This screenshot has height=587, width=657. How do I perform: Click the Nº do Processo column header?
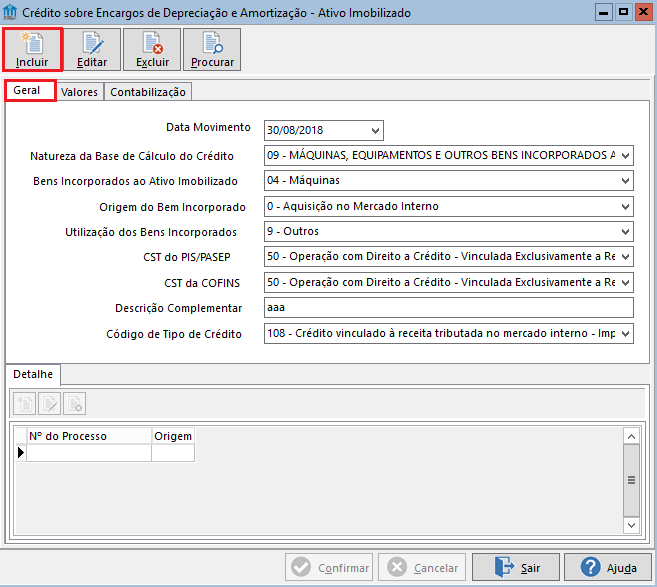89,436
